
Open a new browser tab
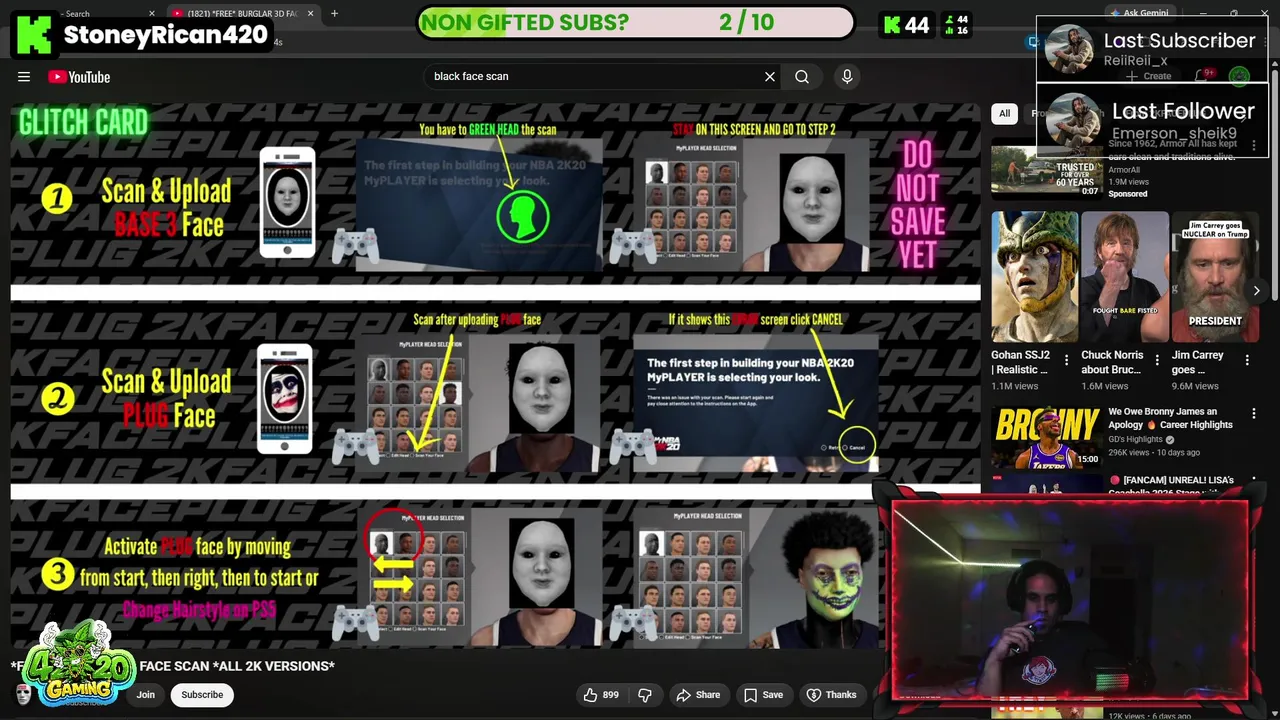click(334, 13)
